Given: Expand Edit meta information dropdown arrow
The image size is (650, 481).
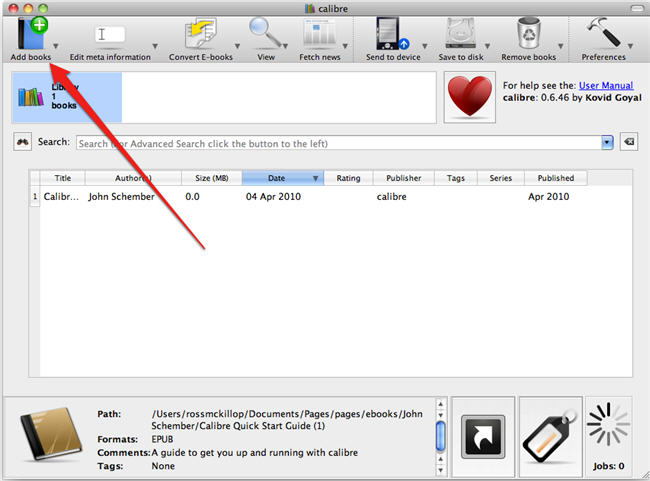Looking at the screenshot, I should pos(155,46).
